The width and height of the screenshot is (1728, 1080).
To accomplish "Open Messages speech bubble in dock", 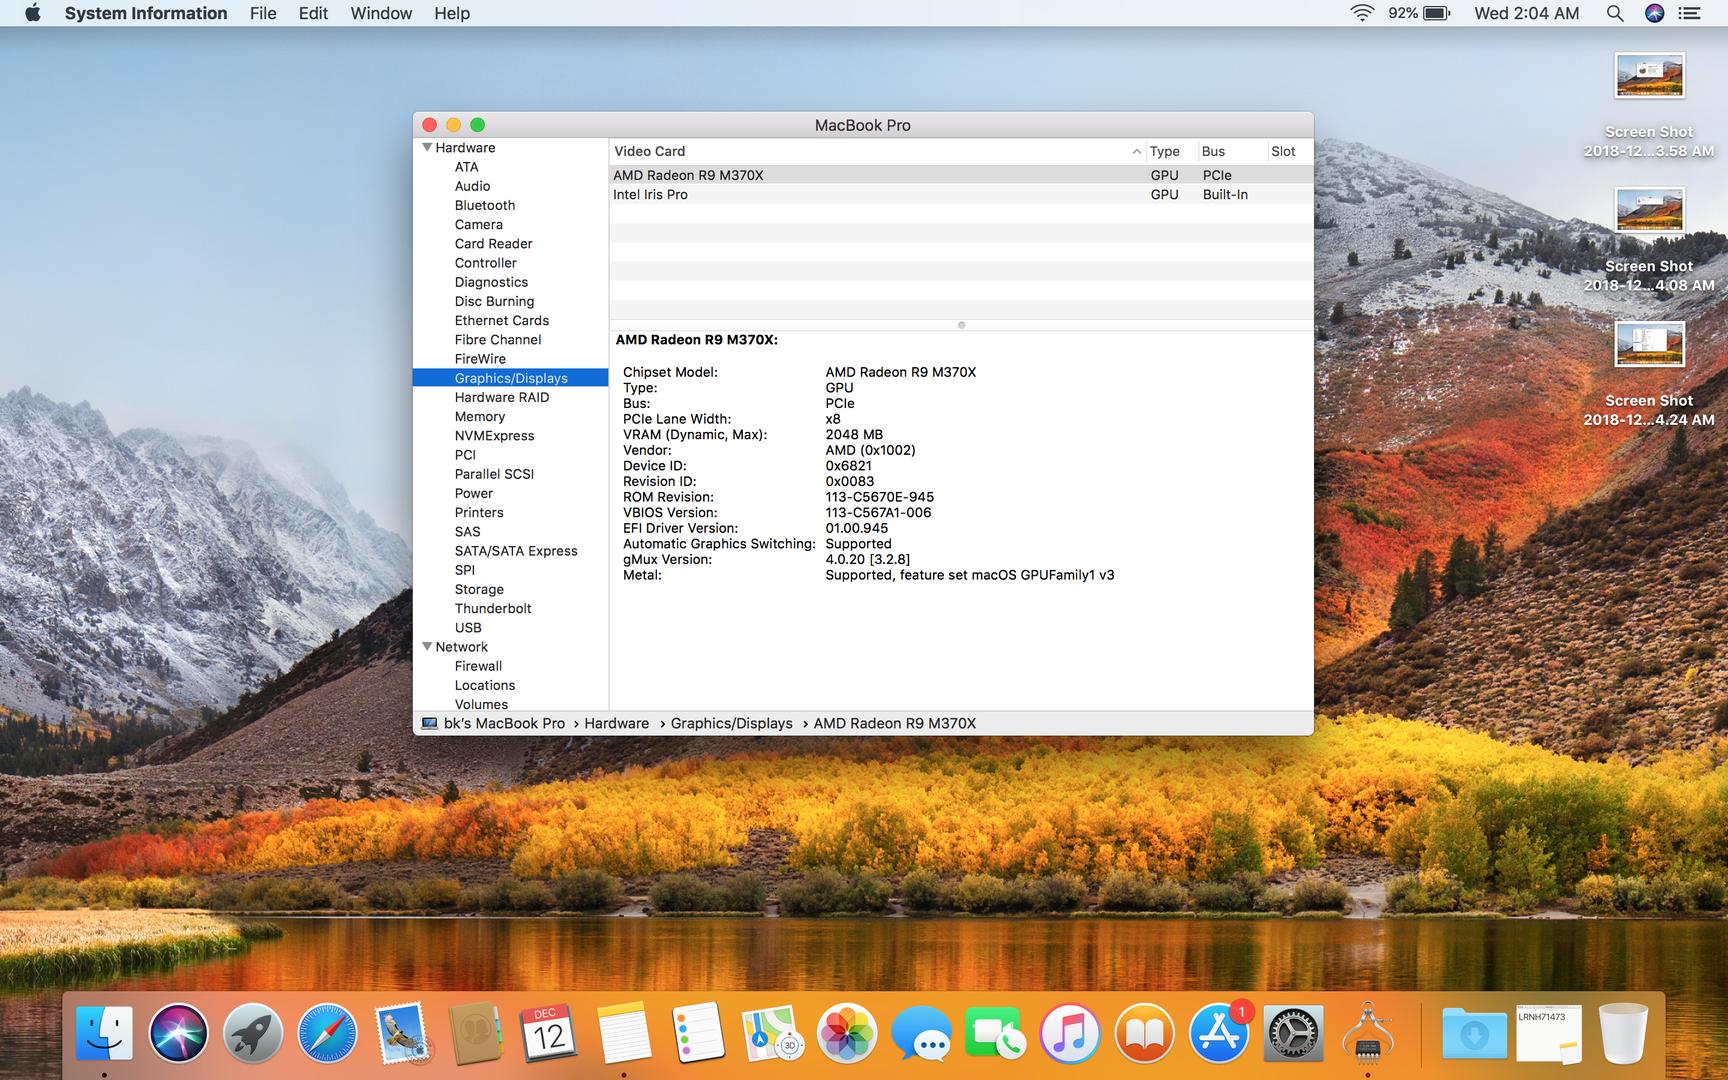I will click(x=921, y=1033).
